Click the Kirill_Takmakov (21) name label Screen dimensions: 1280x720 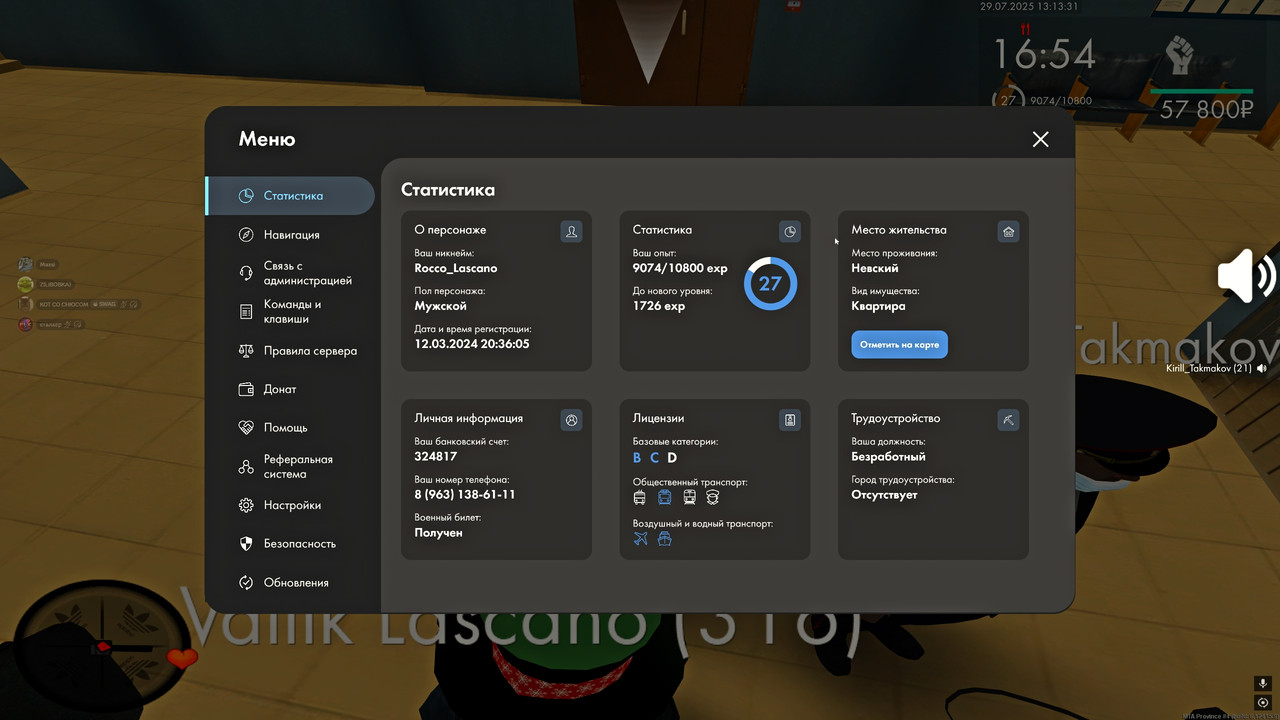click(1209, 369)
